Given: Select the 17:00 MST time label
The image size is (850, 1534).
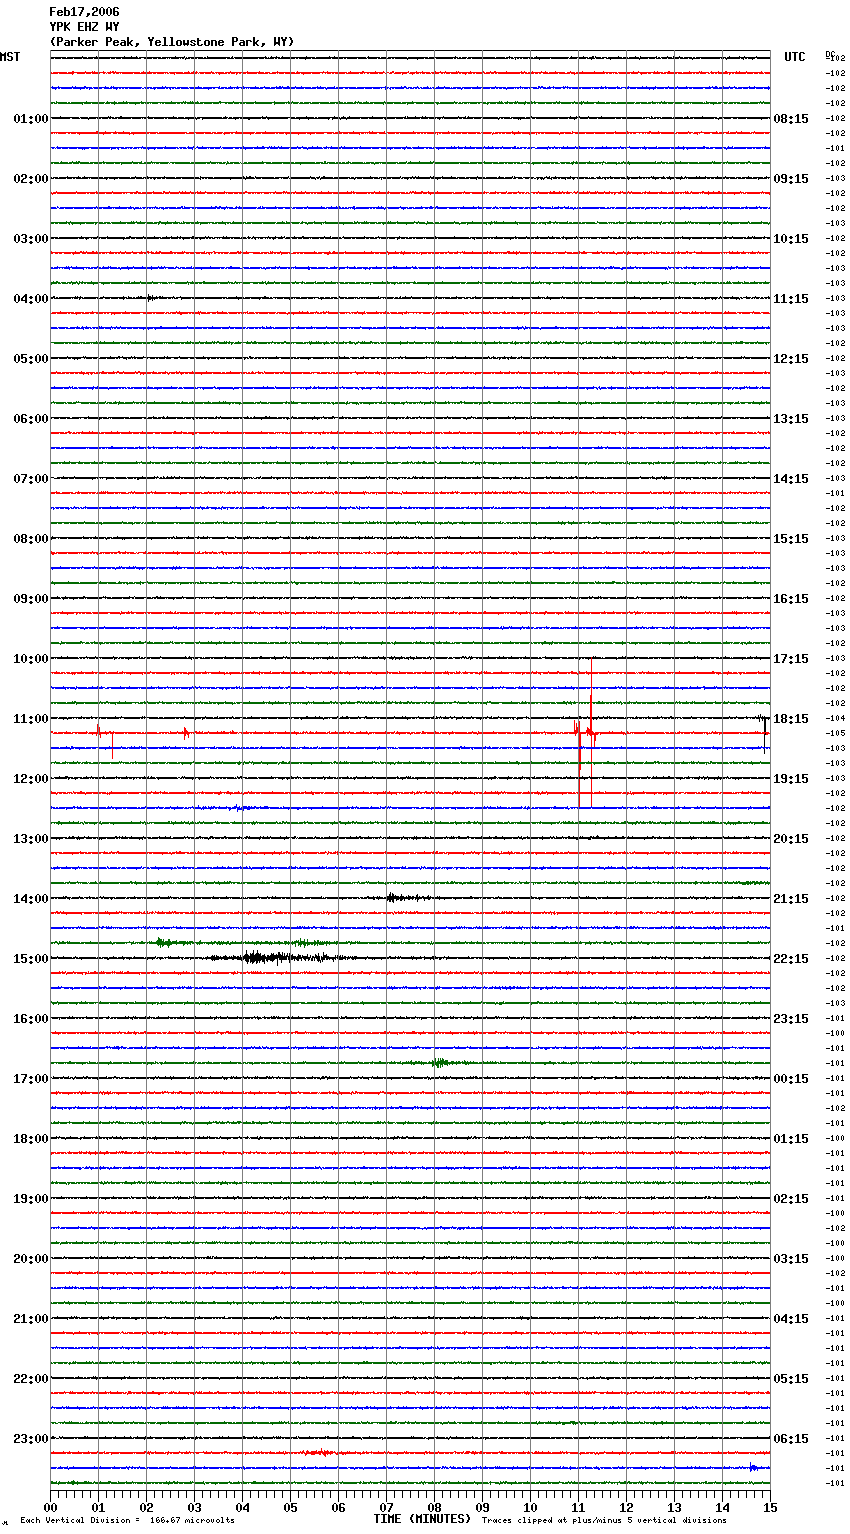Looking at the screenshot, I should pos(30,1079).
